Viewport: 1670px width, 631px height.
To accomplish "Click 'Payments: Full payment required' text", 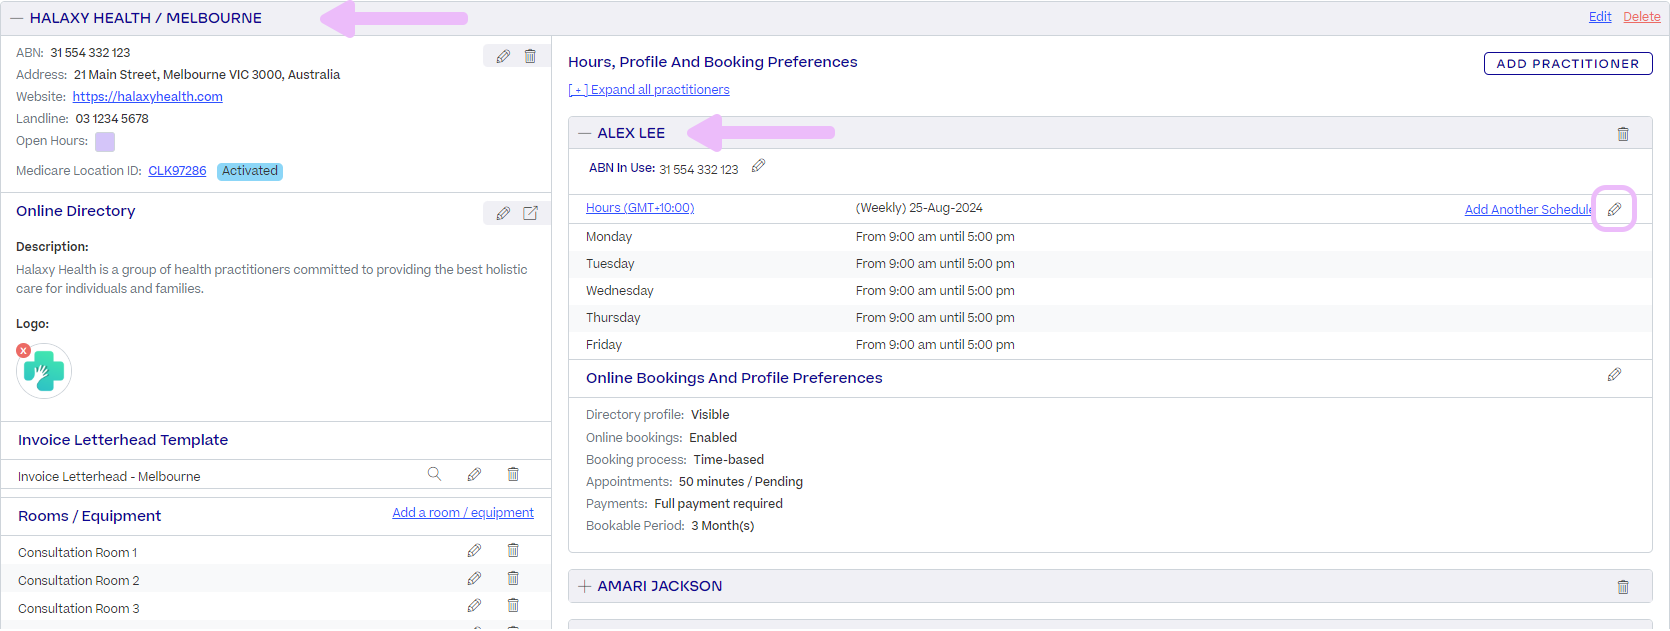I will point(684,504).
